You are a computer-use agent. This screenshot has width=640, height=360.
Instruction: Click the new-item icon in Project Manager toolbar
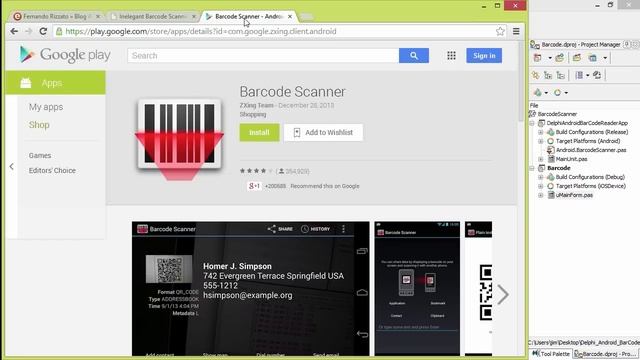[x=538, y=58]
